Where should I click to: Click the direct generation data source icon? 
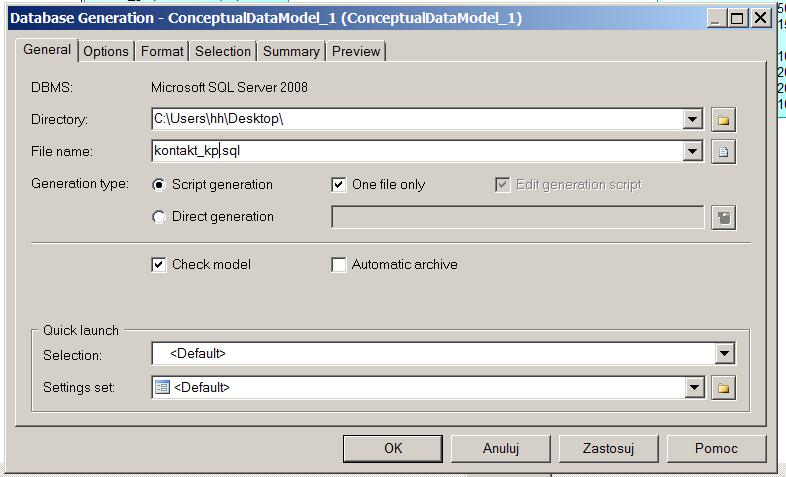723,217
